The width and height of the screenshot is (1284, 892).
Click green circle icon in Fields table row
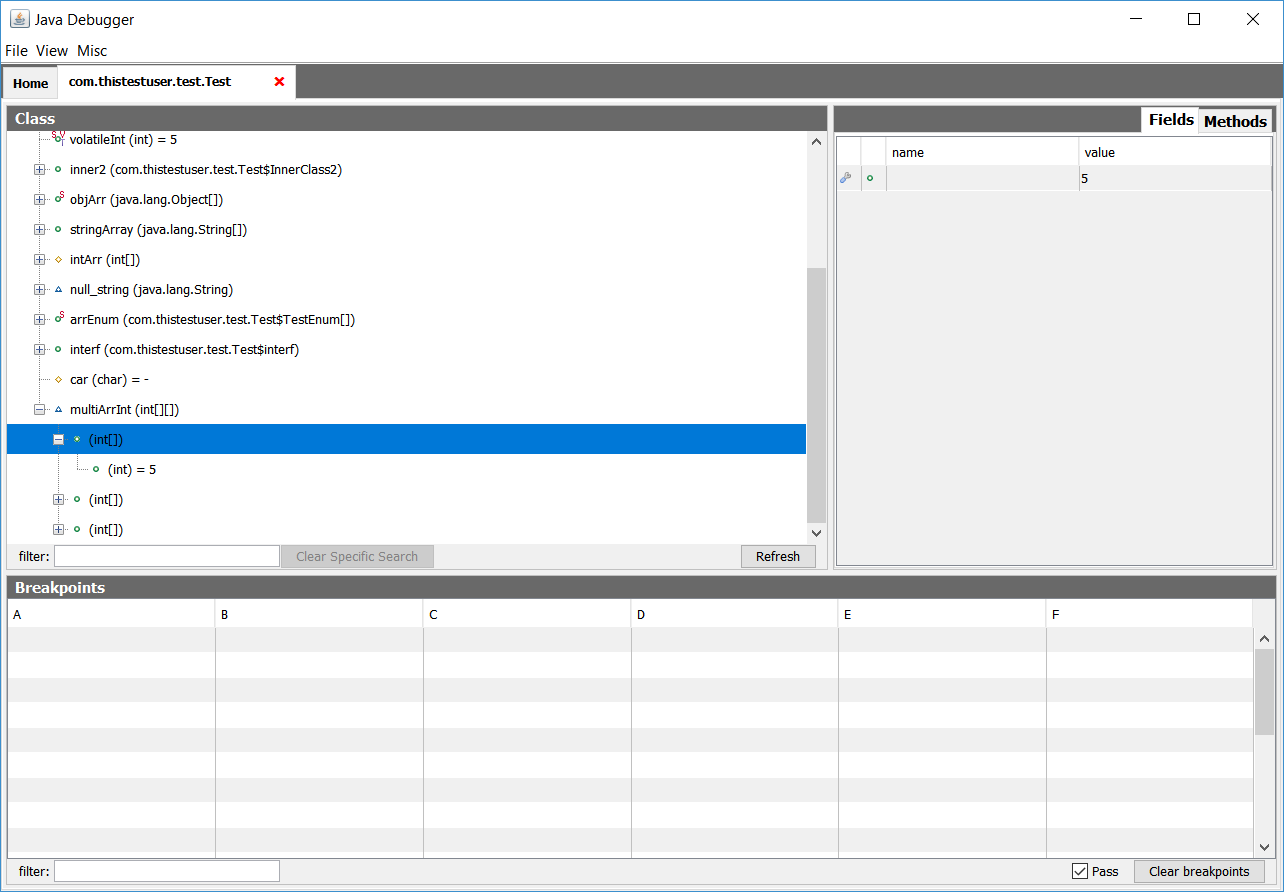coord(869,178)
